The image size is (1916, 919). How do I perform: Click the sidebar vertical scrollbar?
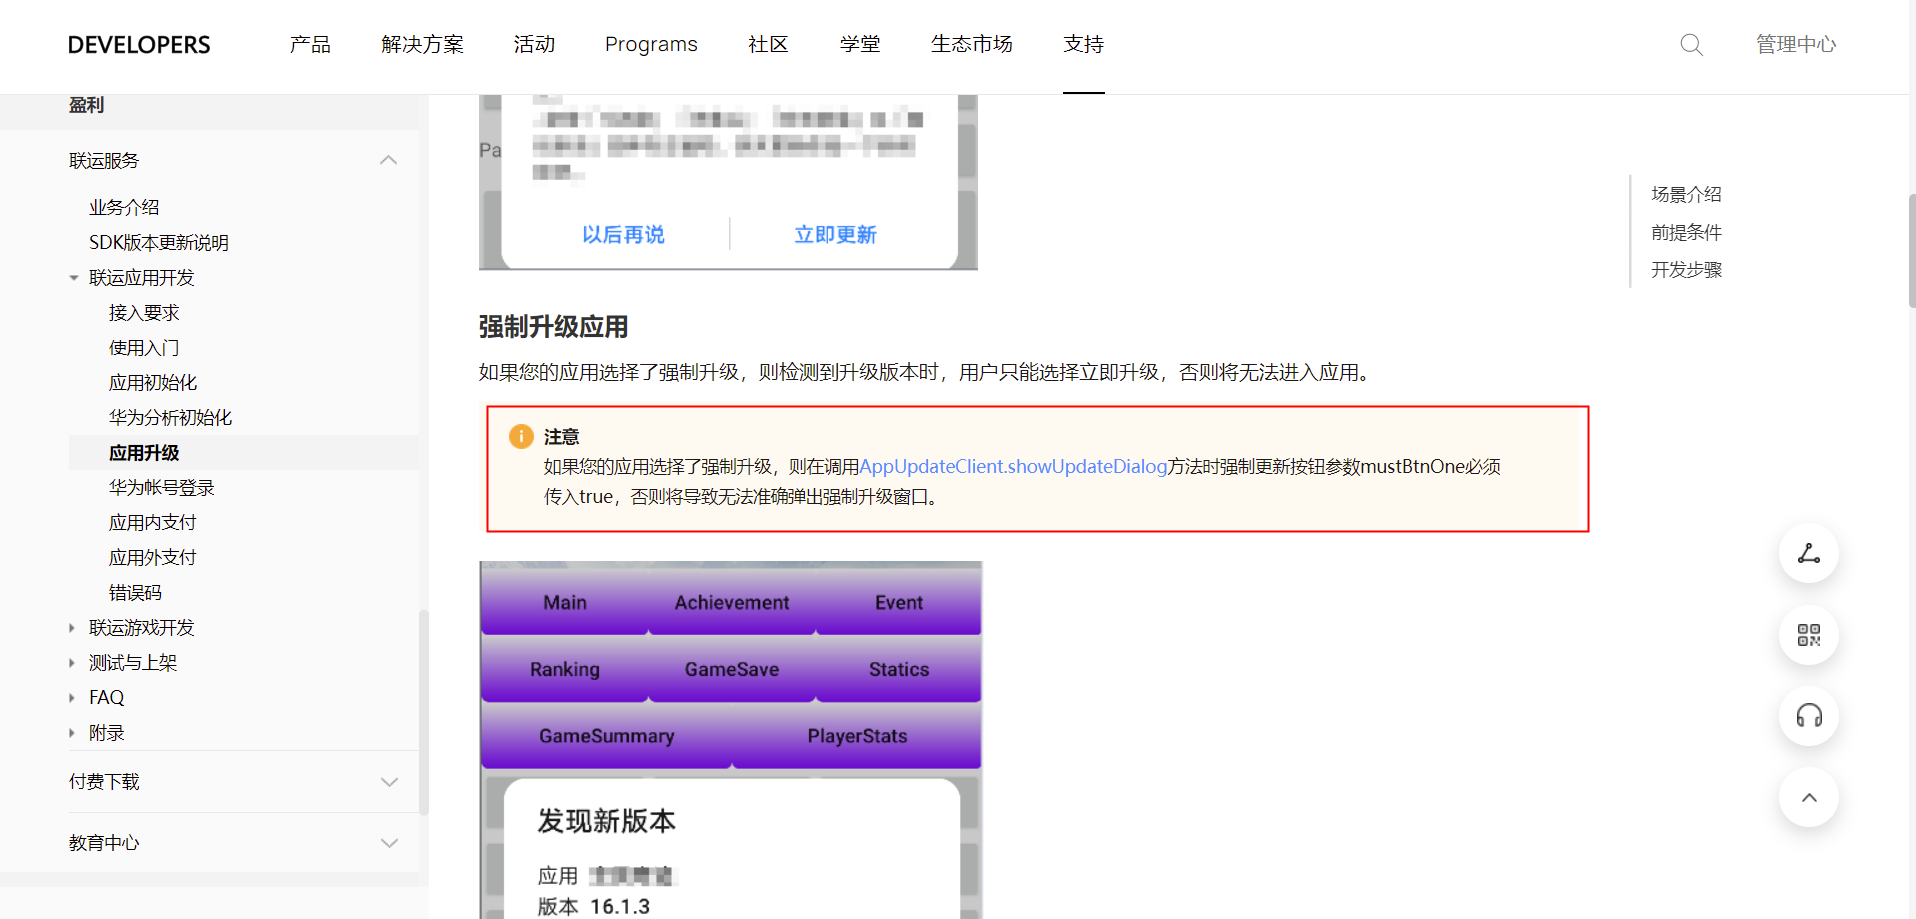pos(423,712)
